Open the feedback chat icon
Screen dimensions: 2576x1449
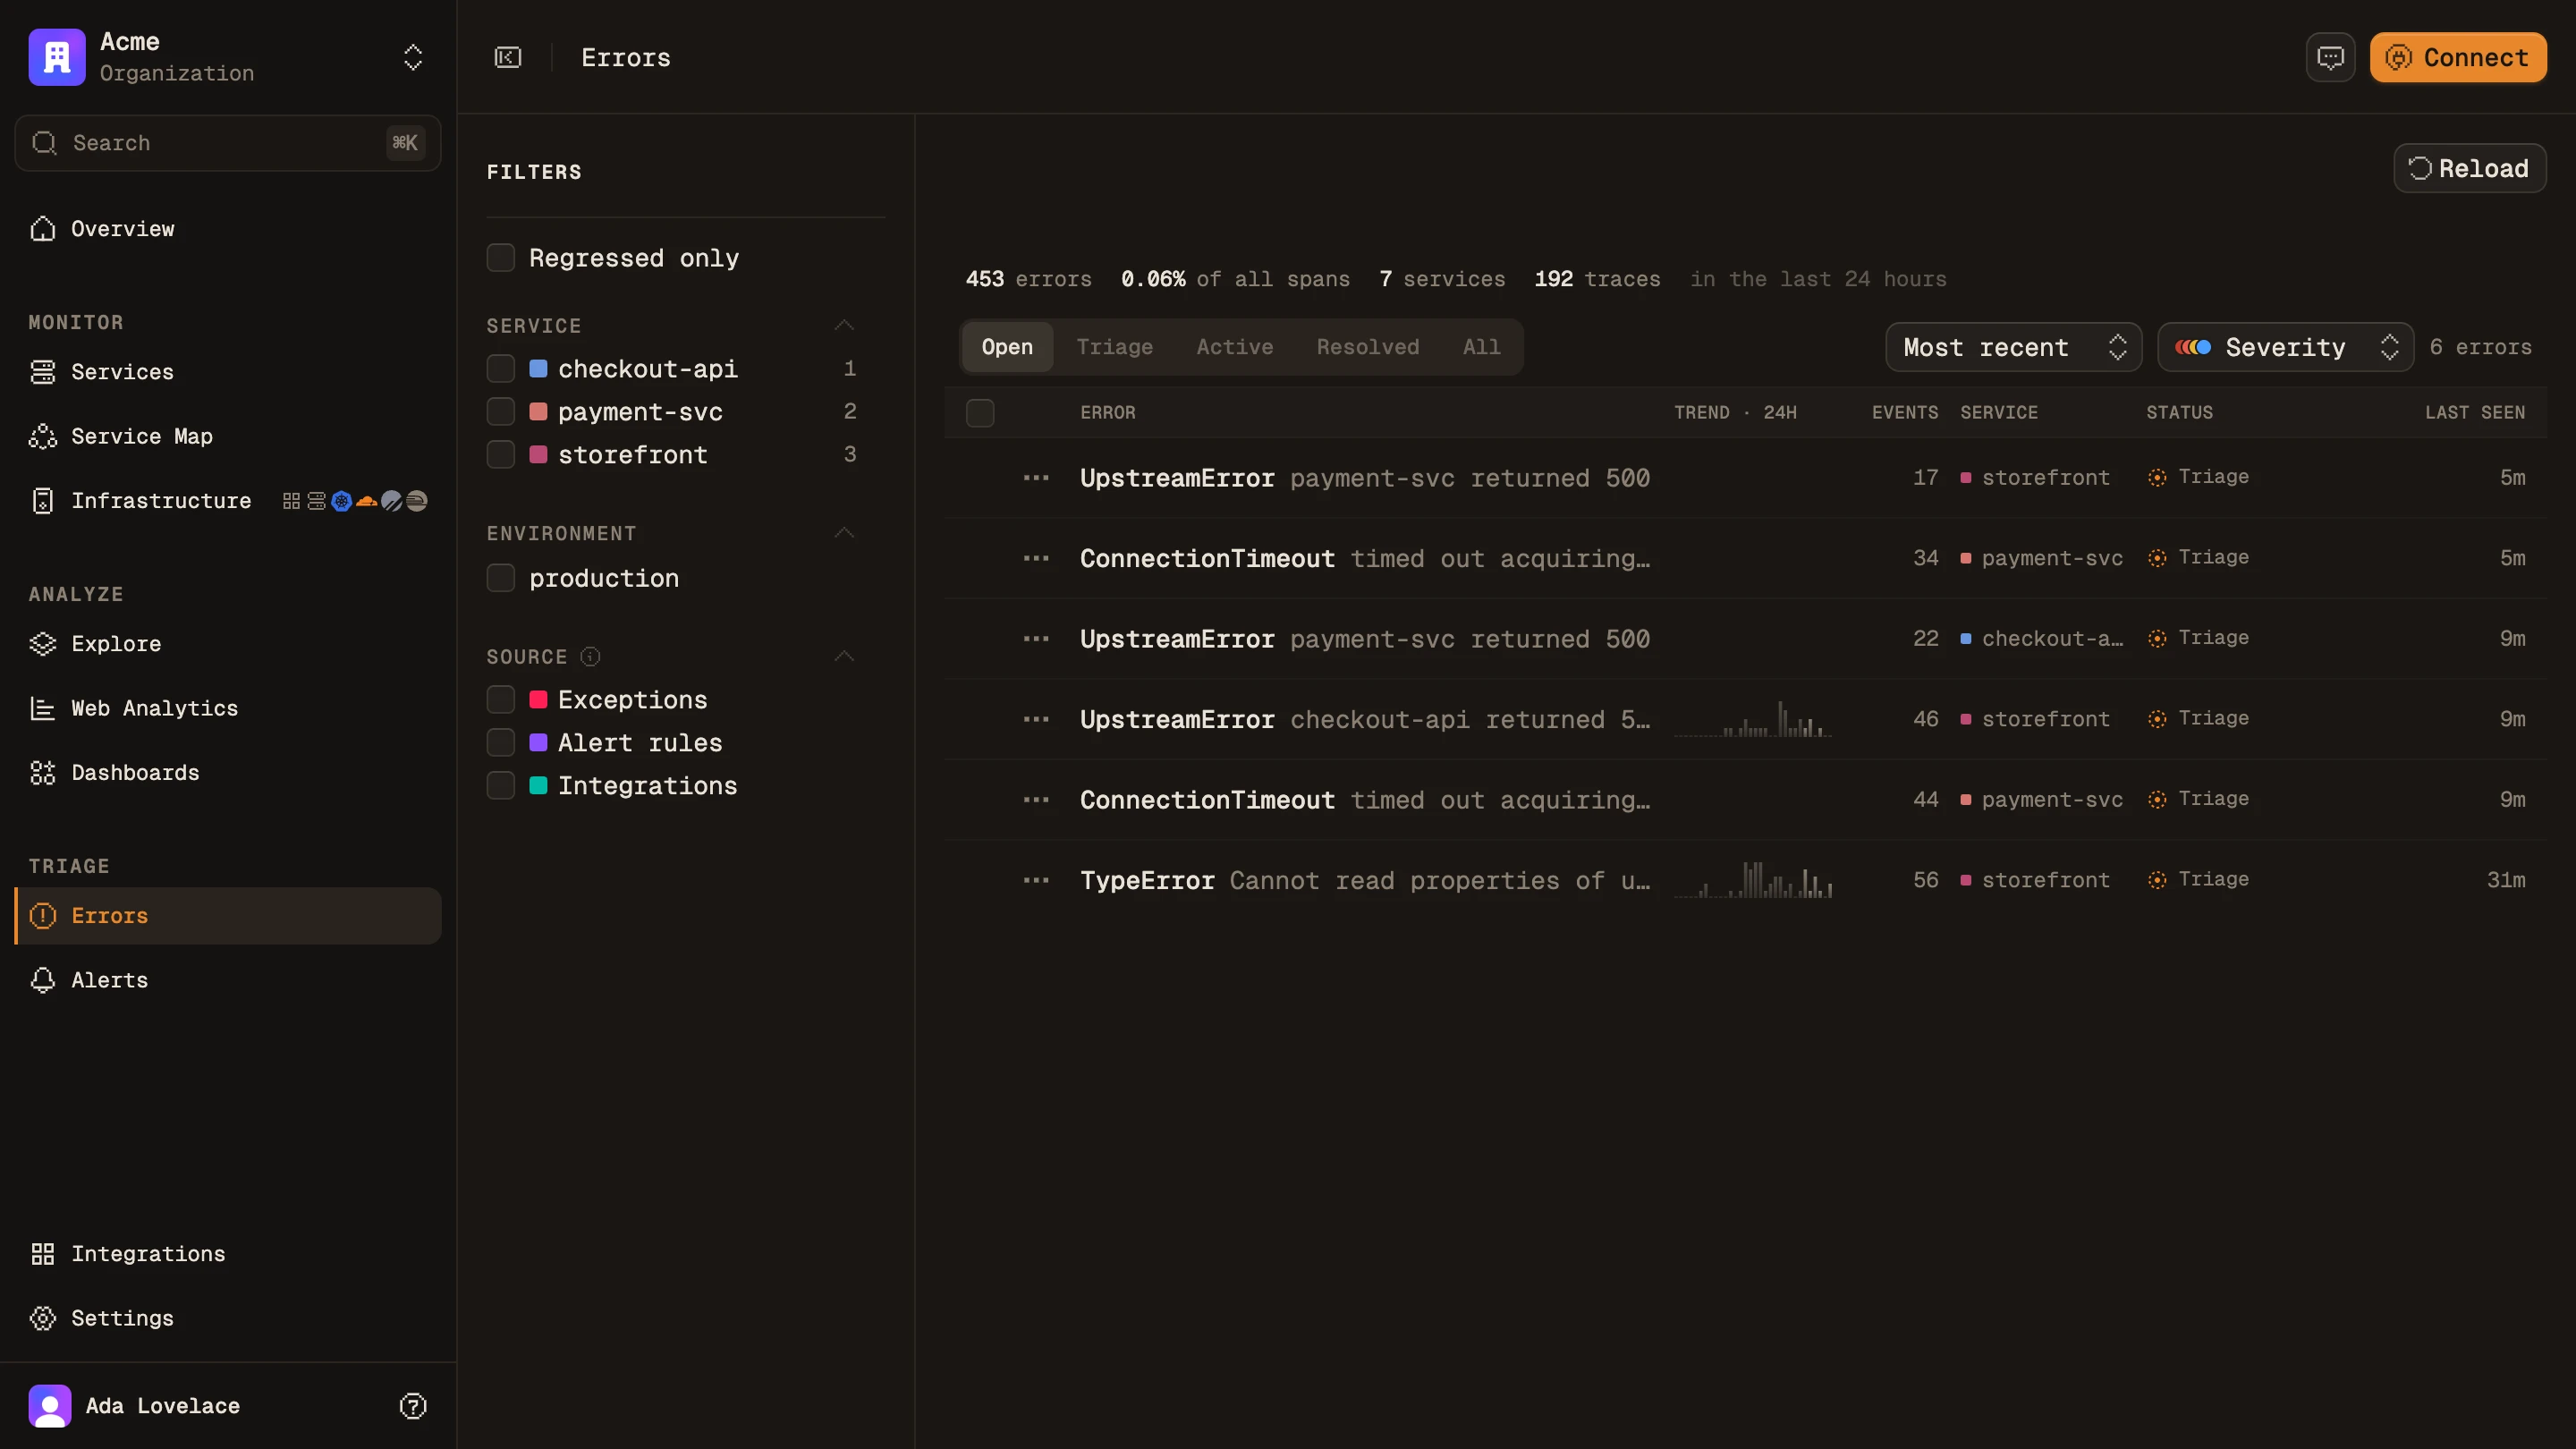pos(2331,57)
